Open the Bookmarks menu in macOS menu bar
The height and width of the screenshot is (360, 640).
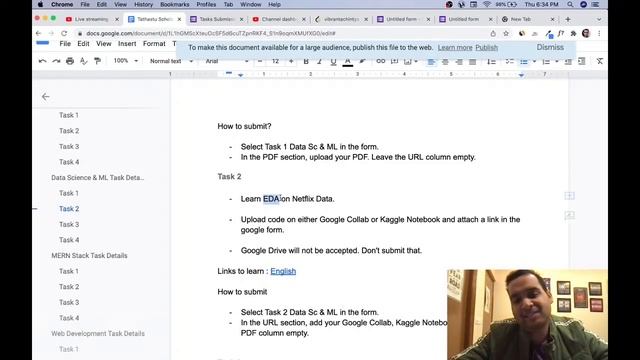click(174, 4)
